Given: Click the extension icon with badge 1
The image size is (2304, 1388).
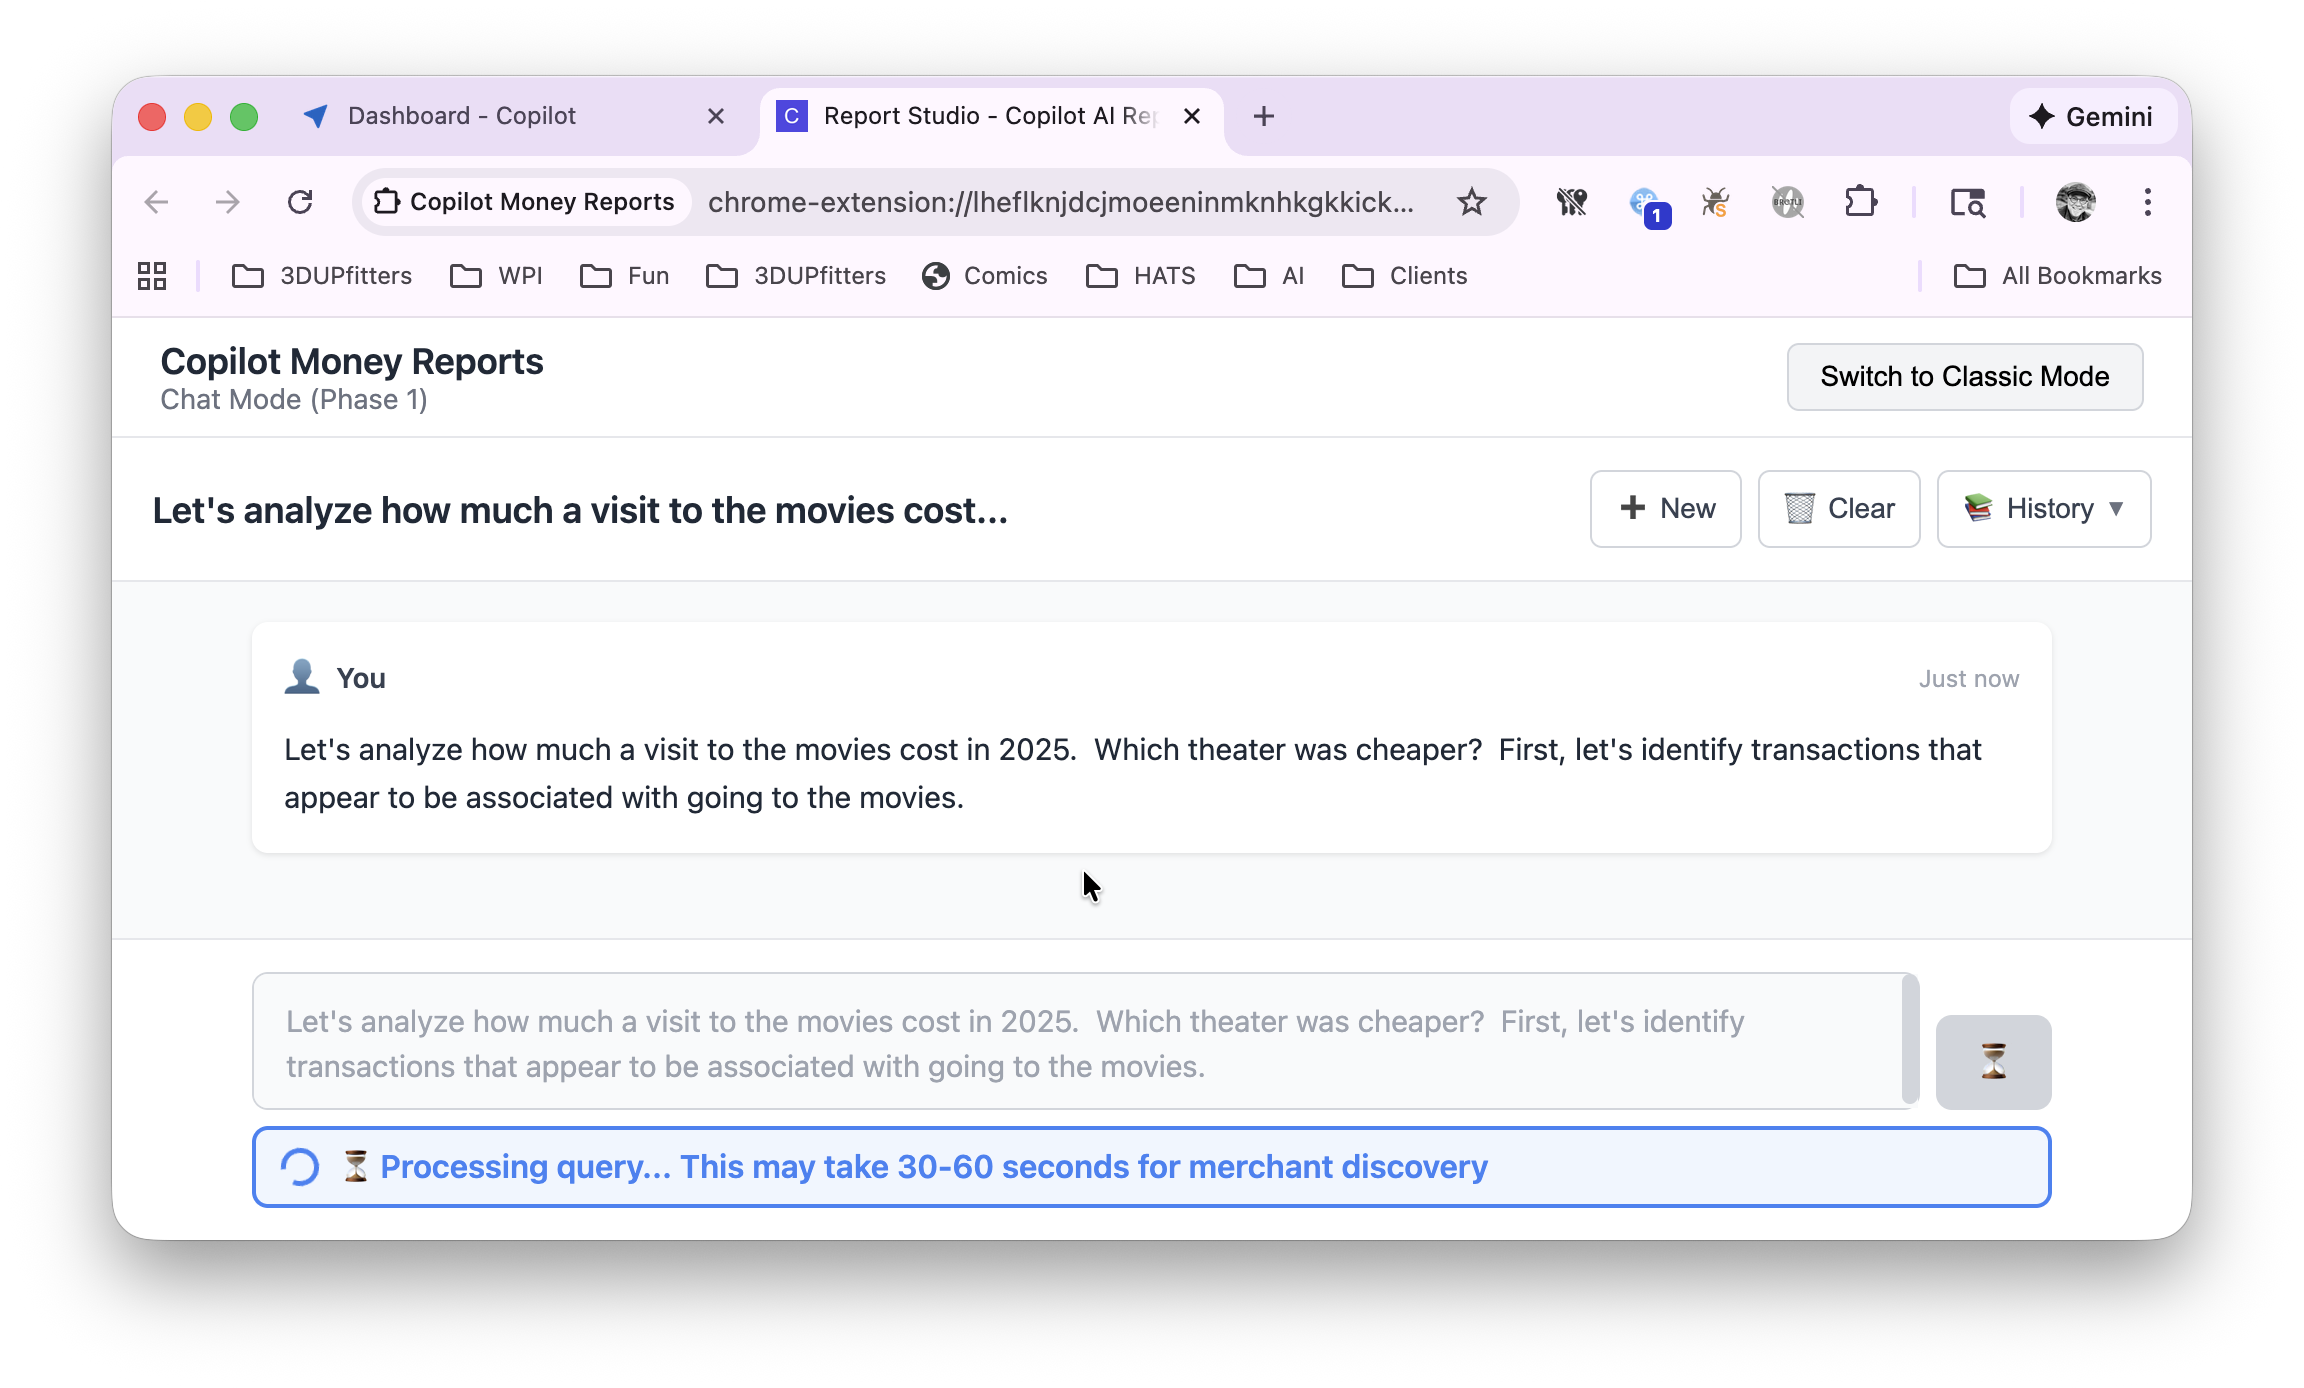Looking at the screenshot, I should (x=1645, y=204).
